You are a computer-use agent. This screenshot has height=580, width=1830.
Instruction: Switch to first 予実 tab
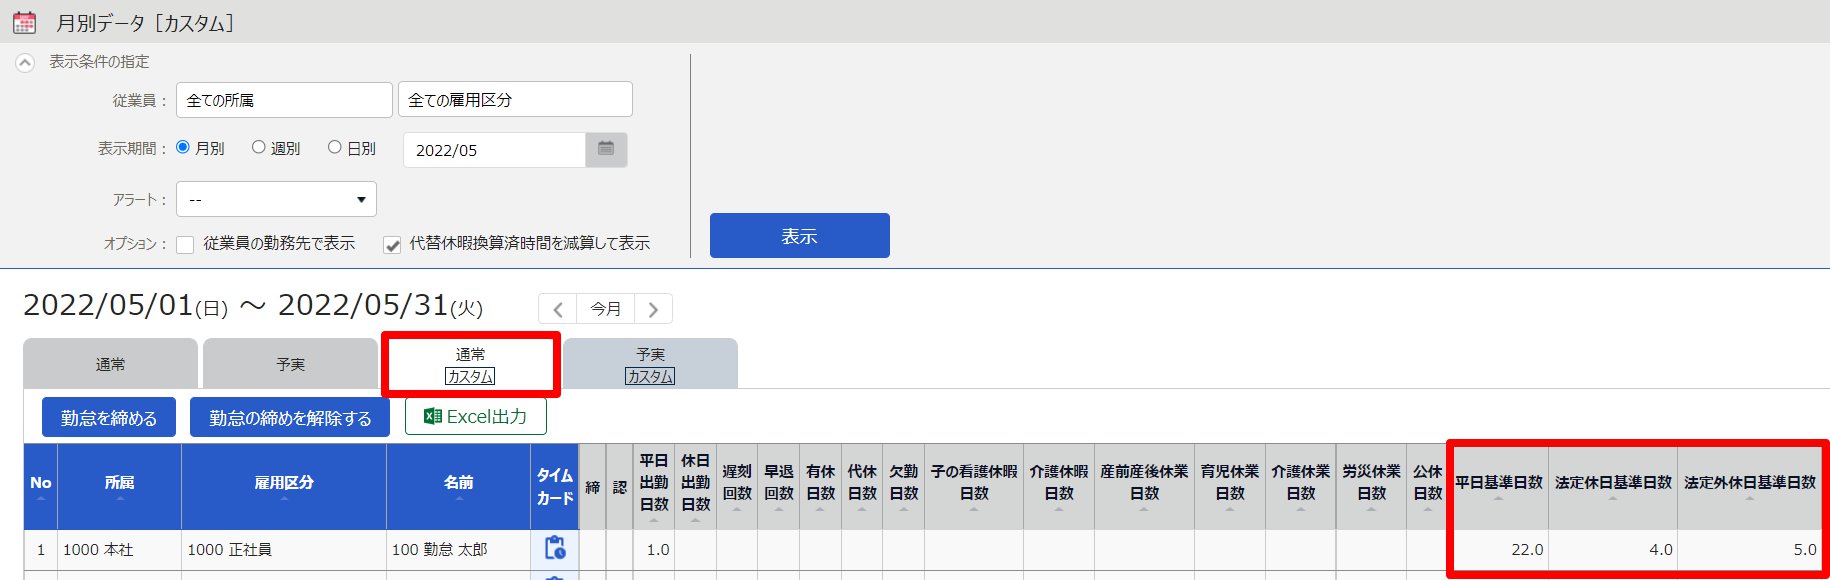click(x=290, y=364)
